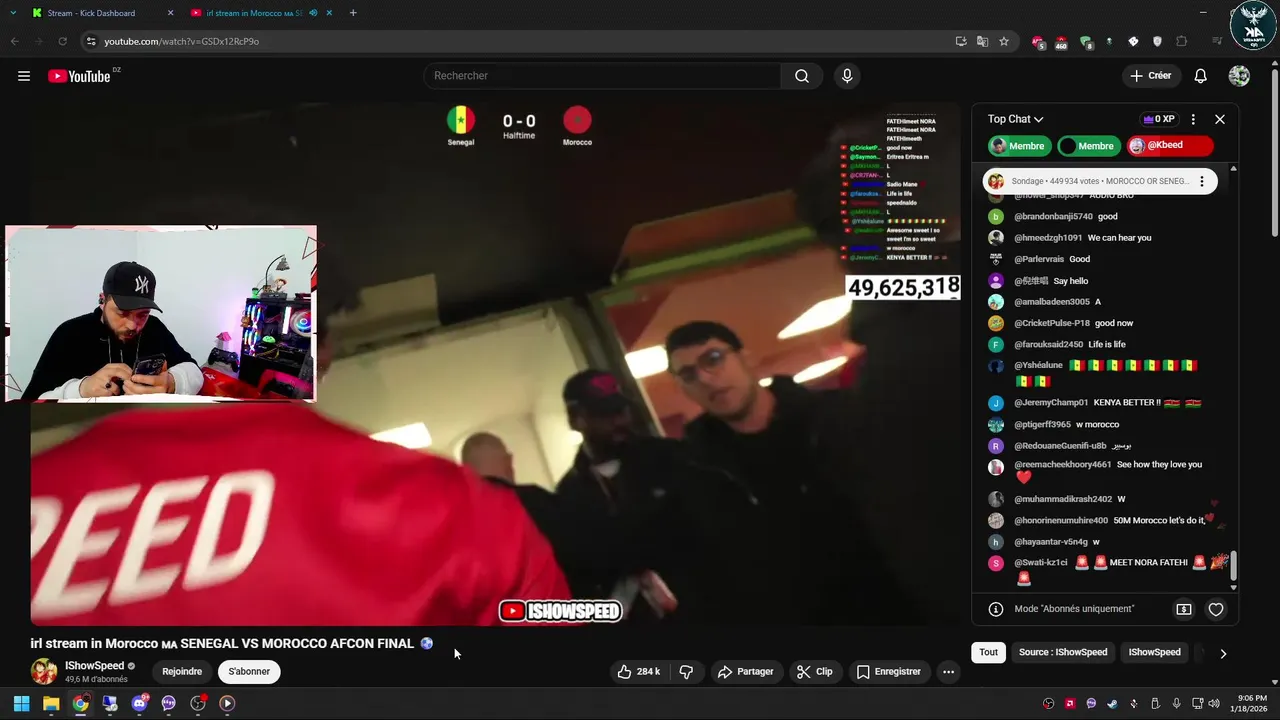Click the Partager share button
Screen dimensions: 1280x720
click(x=746, y=672)
